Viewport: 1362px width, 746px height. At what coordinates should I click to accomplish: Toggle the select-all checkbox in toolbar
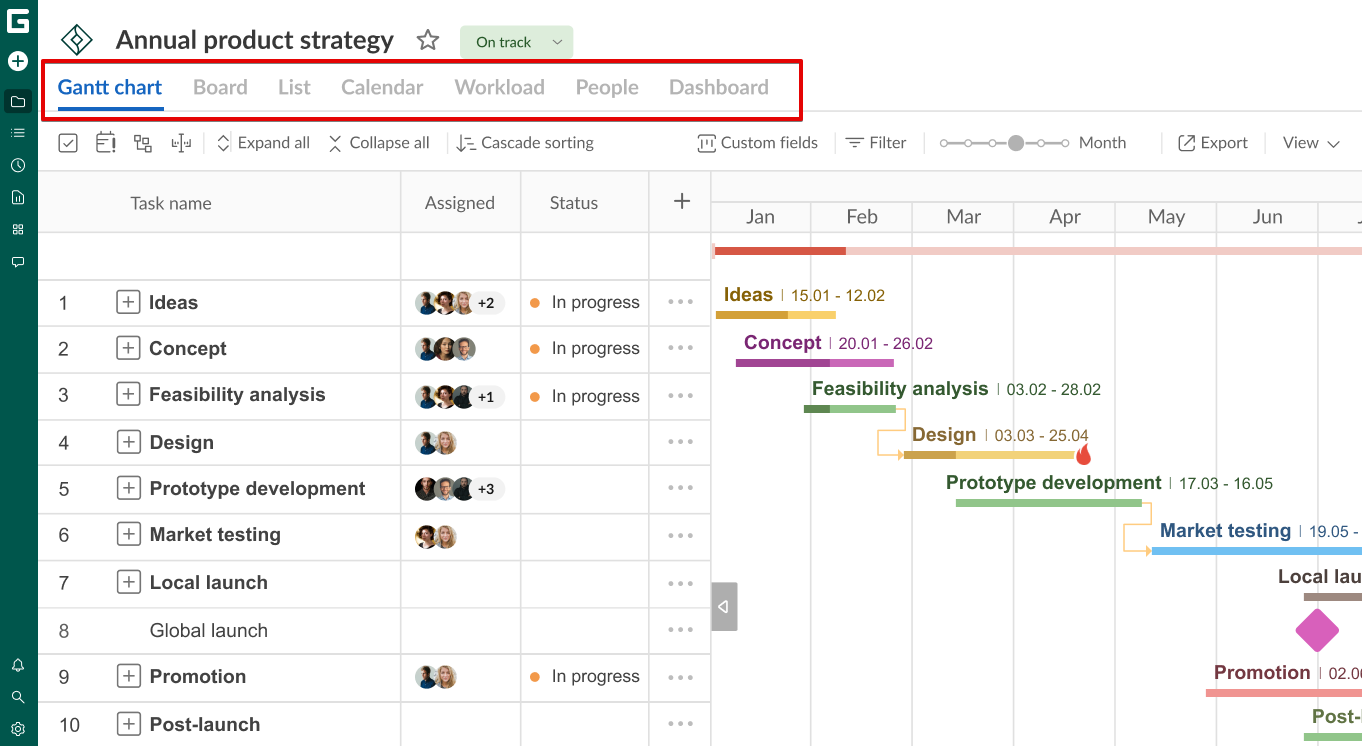(68, 143)
